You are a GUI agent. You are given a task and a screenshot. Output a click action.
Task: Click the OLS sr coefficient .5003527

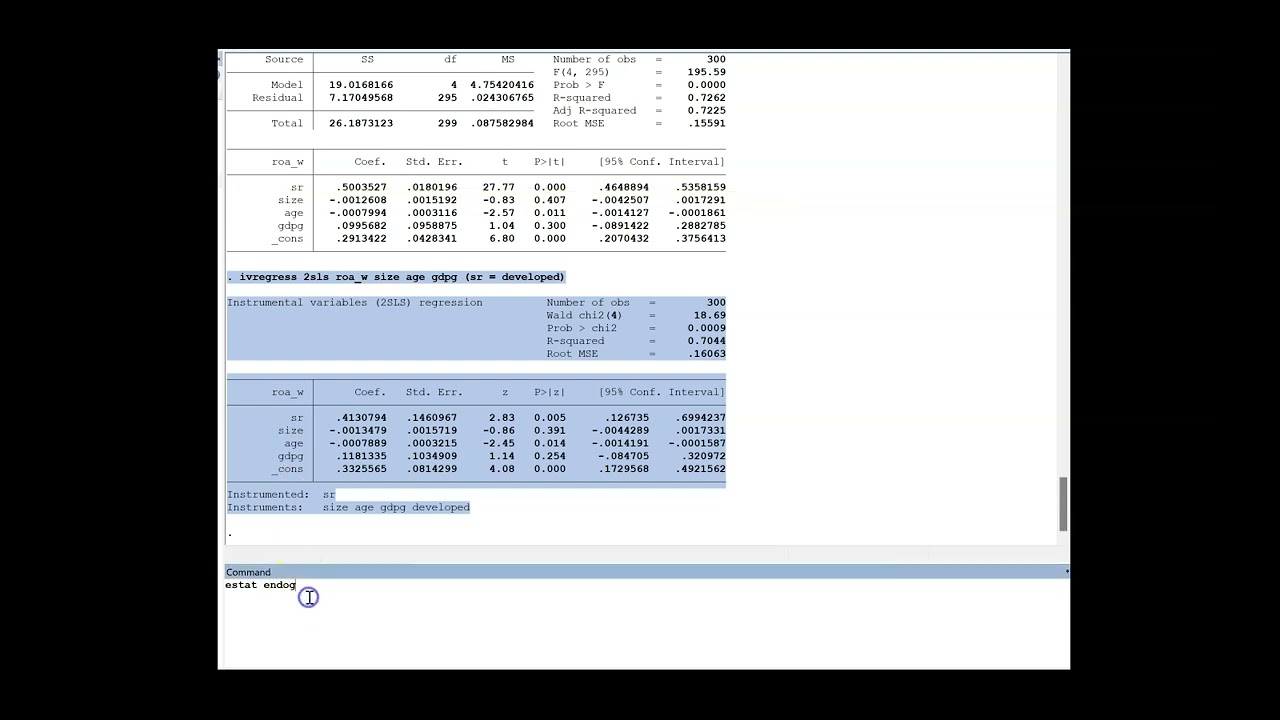[x=361, y=187]
